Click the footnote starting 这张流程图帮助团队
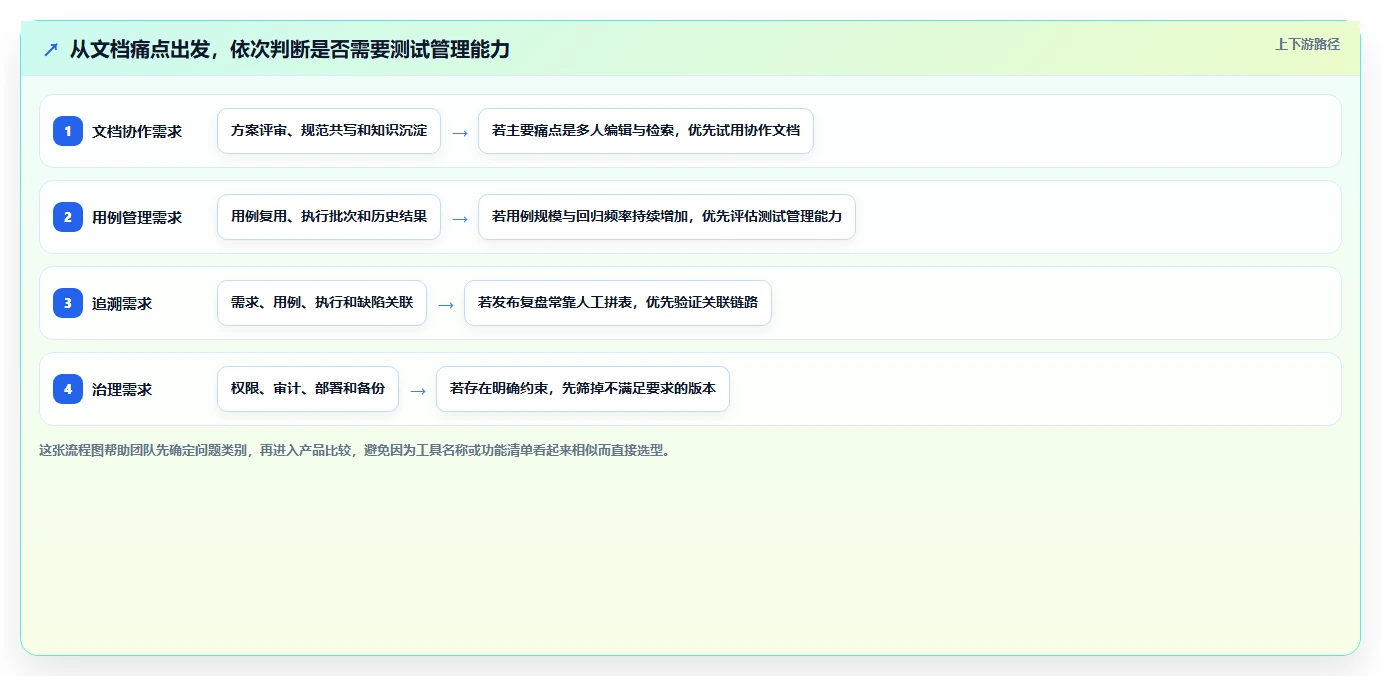This screenshot has width=1381, height=676. pos(354,450)
